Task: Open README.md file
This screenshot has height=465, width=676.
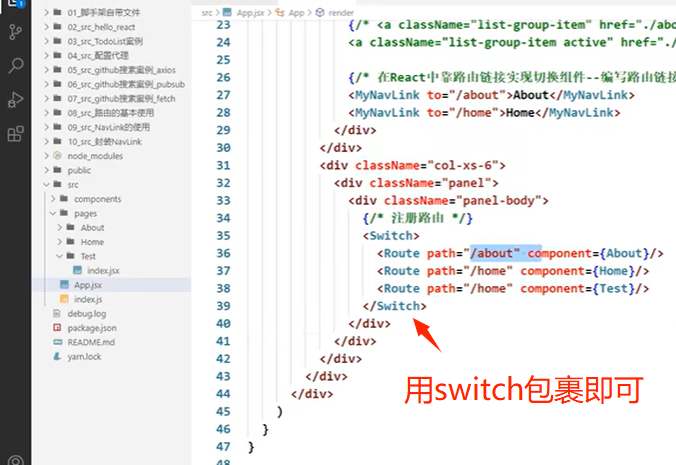Action: pos(91,342)
